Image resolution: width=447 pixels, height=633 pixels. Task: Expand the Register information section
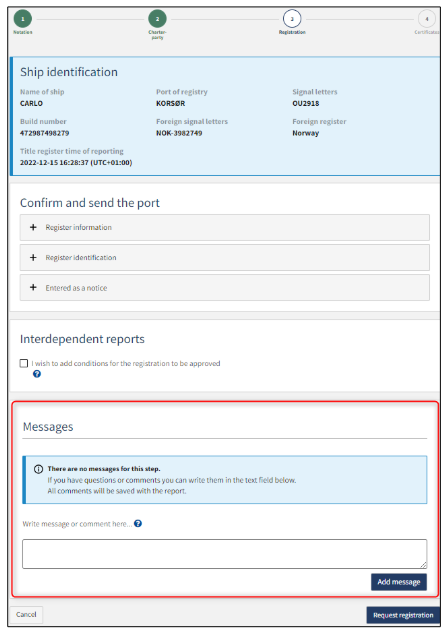click(x=225, y=227)
